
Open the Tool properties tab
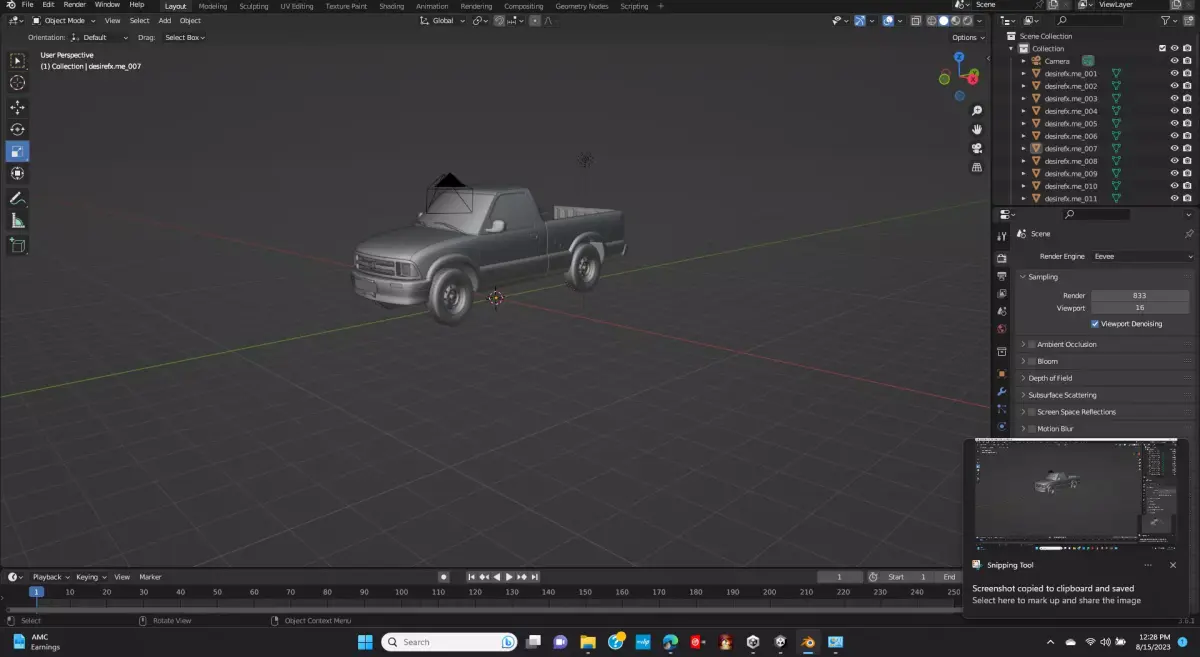click(1002, 236)
